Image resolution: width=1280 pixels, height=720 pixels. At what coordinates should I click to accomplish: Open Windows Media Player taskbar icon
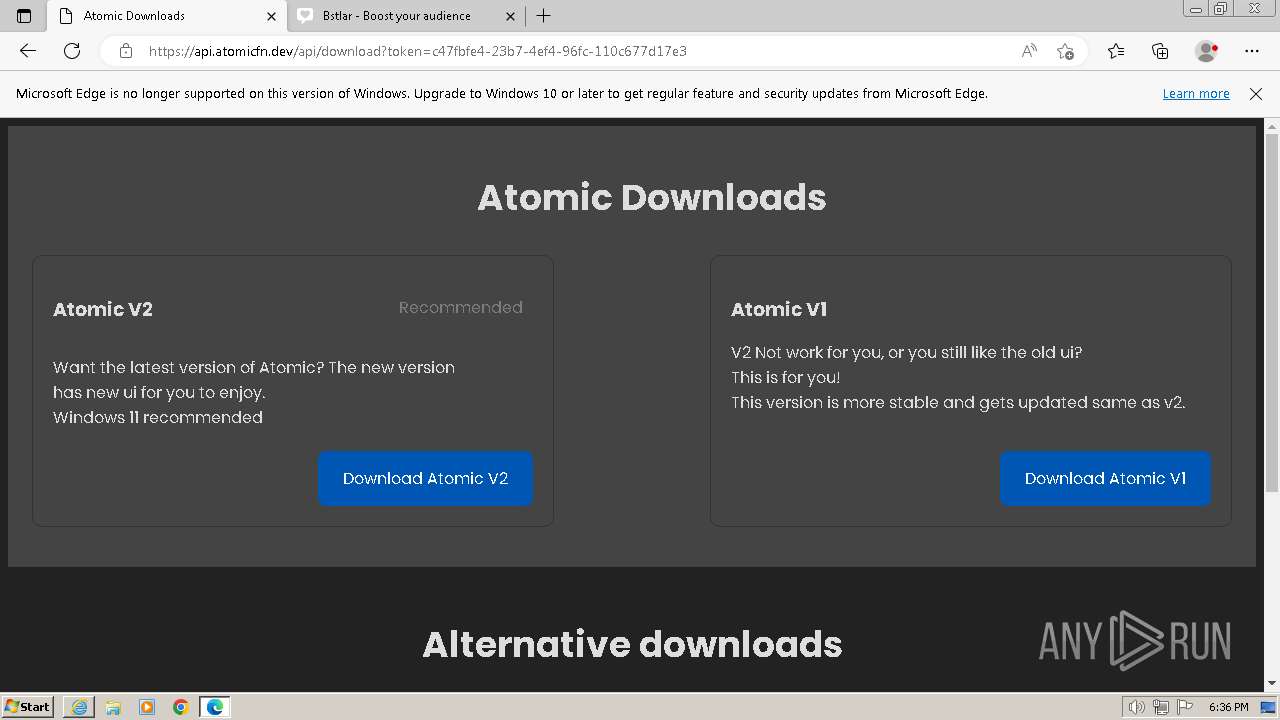147,707
